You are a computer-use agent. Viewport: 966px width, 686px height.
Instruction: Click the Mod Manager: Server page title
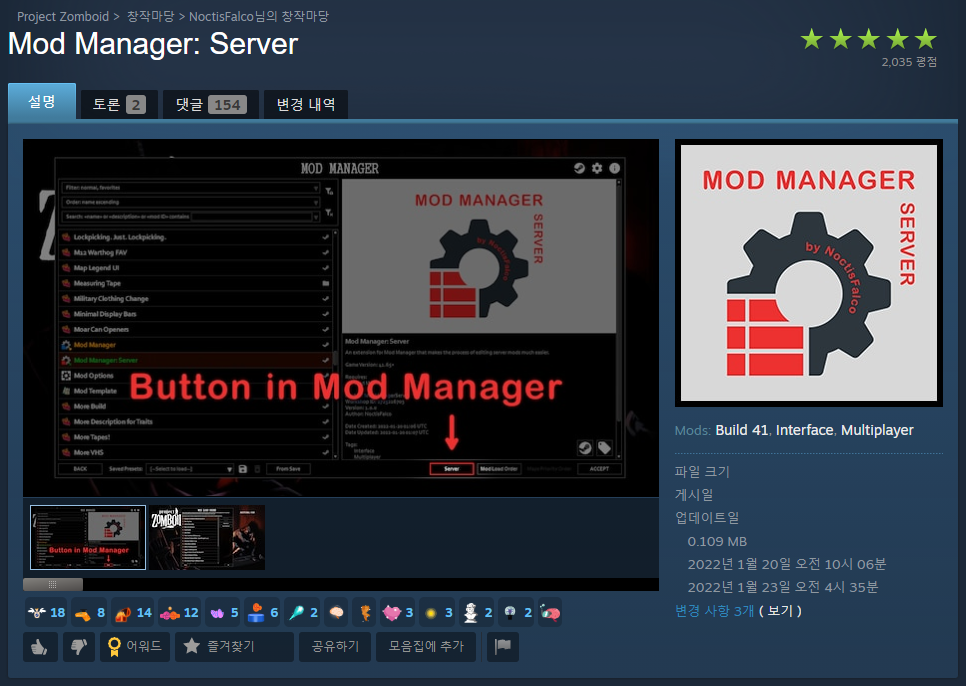point(153,44)
